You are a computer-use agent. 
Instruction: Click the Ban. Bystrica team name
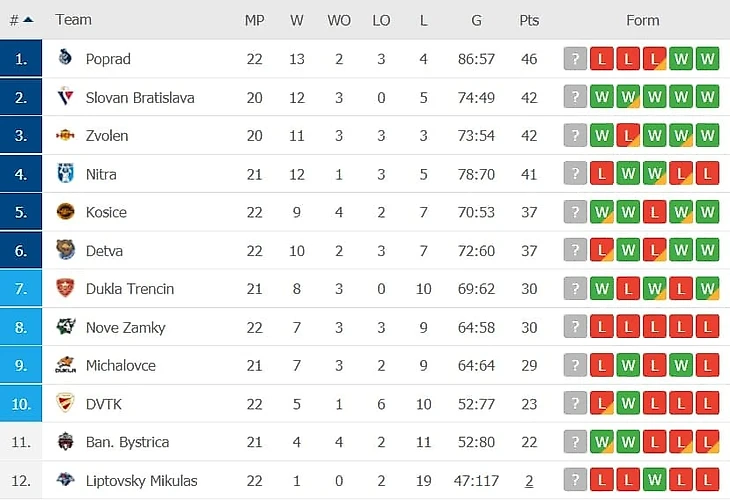[x=127, y=442]
